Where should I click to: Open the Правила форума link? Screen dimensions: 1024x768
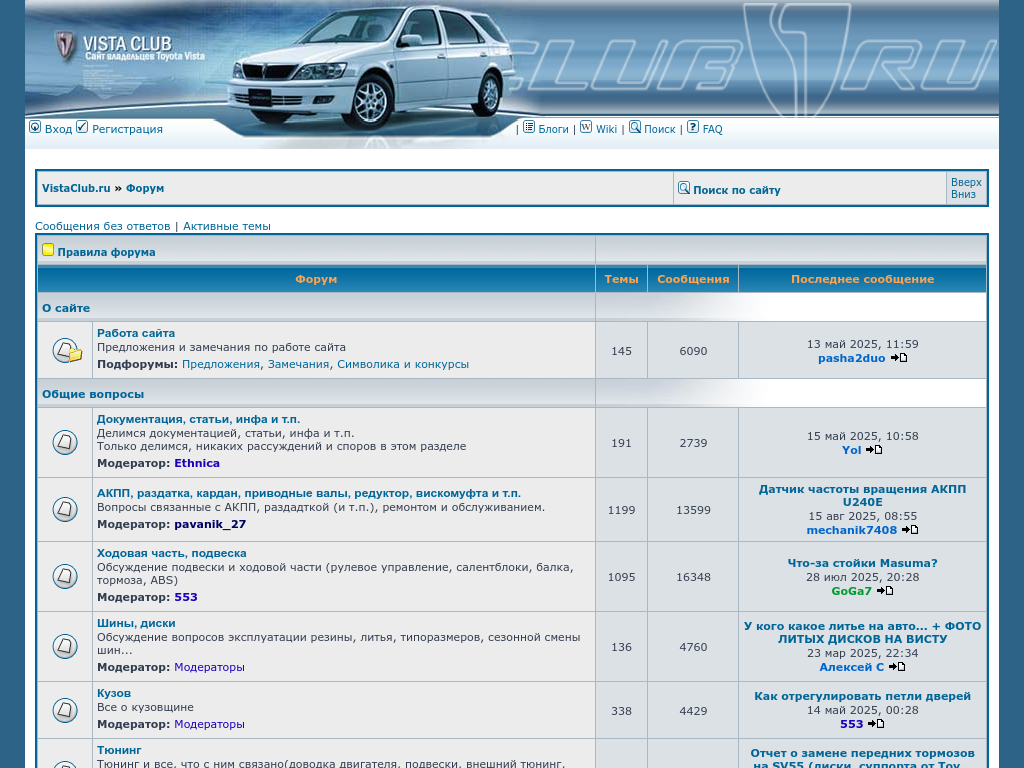coord(106,252)
